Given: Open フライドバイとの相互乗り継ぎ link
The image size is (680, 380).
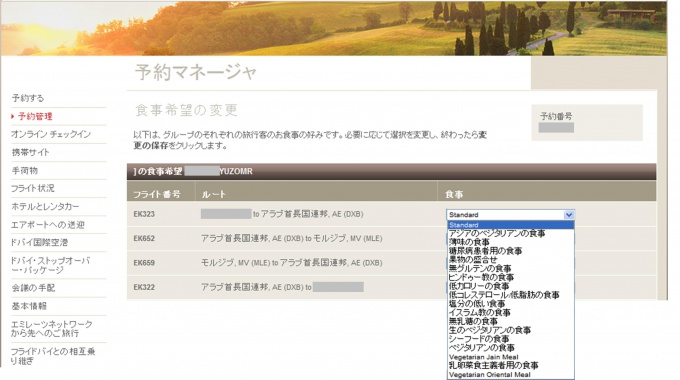Looking at the screenshot, I should (x=53, y=356).
